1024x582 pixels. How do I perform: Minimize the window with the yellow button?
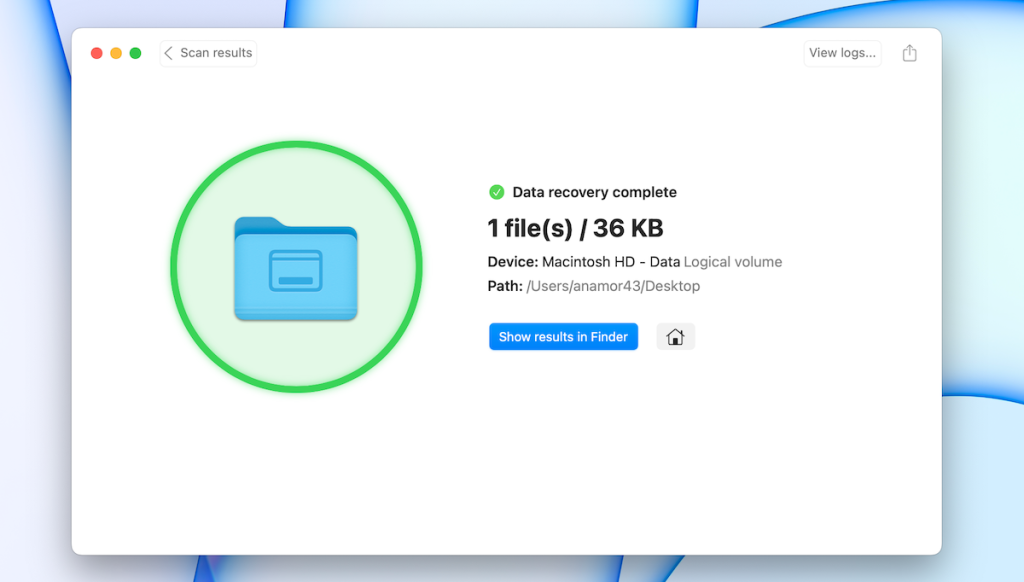coord(116,52)
